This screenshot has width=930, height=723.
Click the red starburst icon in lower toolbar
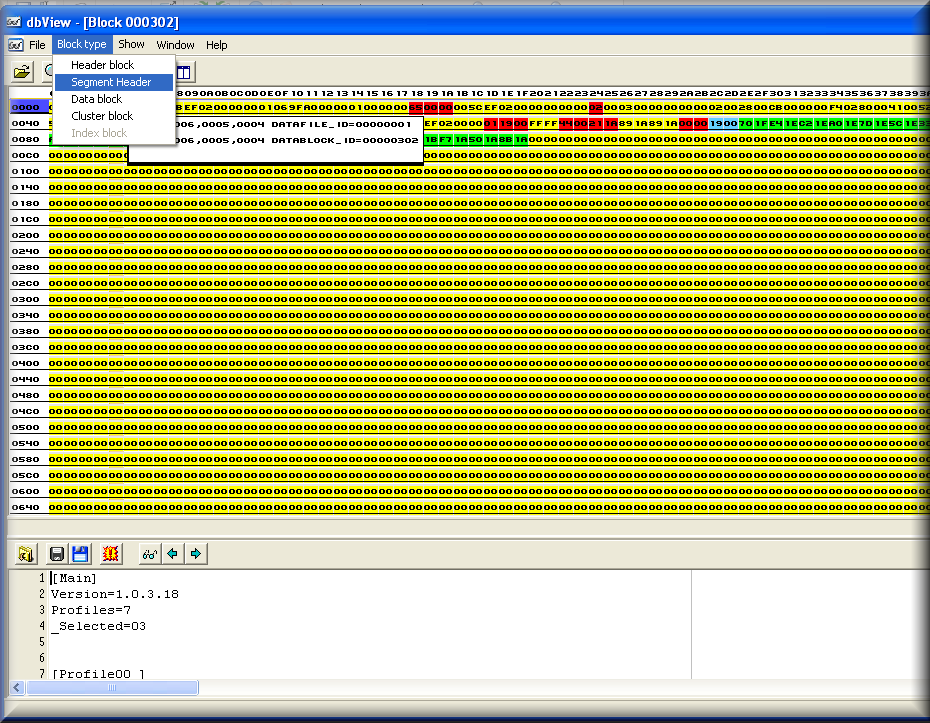(111, 553)
